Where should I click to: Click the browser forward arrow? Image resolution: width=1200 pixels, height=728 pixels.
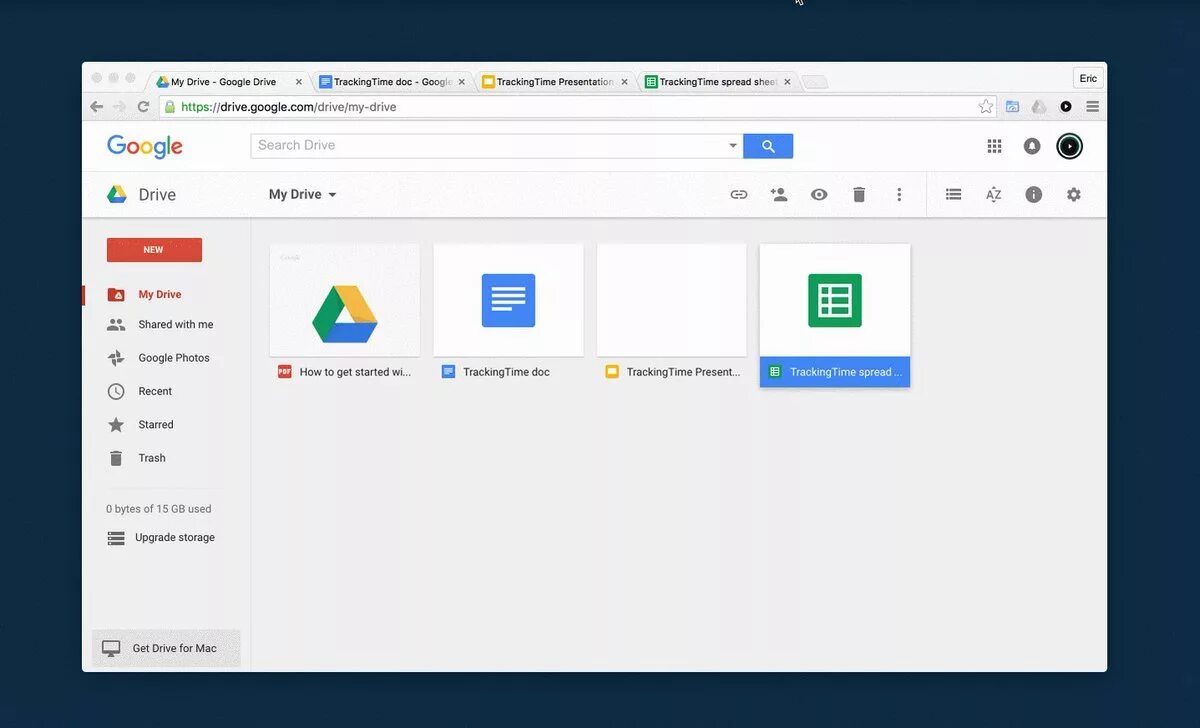pos(119,107)
